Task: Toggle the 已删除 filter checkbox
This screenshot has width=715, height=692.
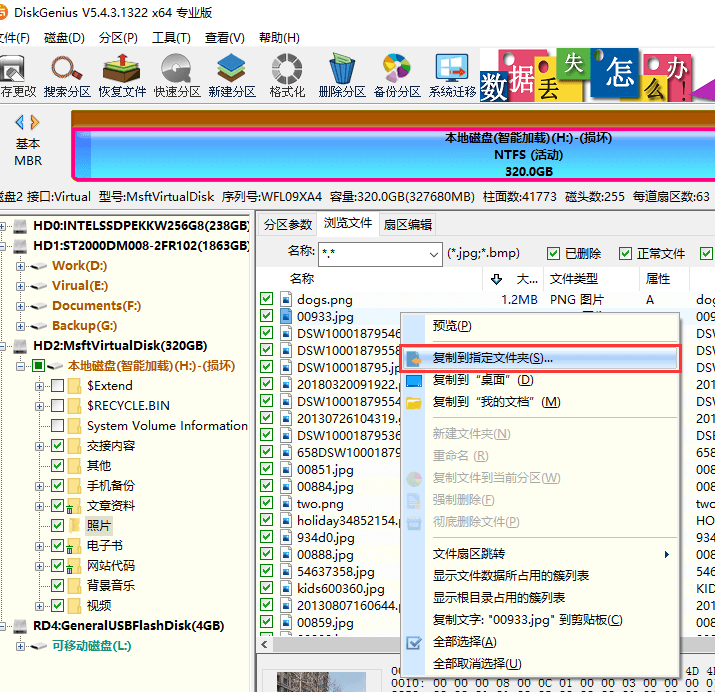Action: click(x=554, y=254)
